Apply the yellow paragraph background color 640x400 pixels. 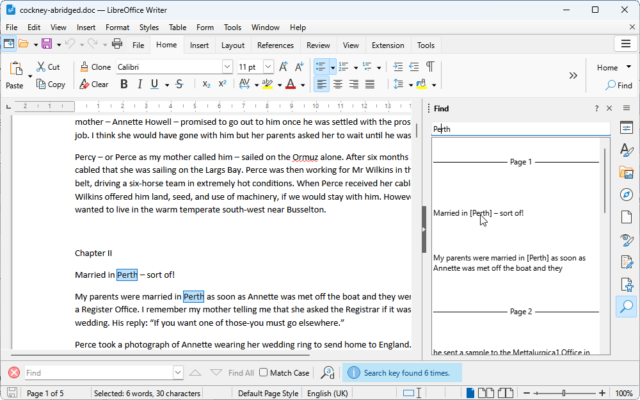(x=421, y=84)
